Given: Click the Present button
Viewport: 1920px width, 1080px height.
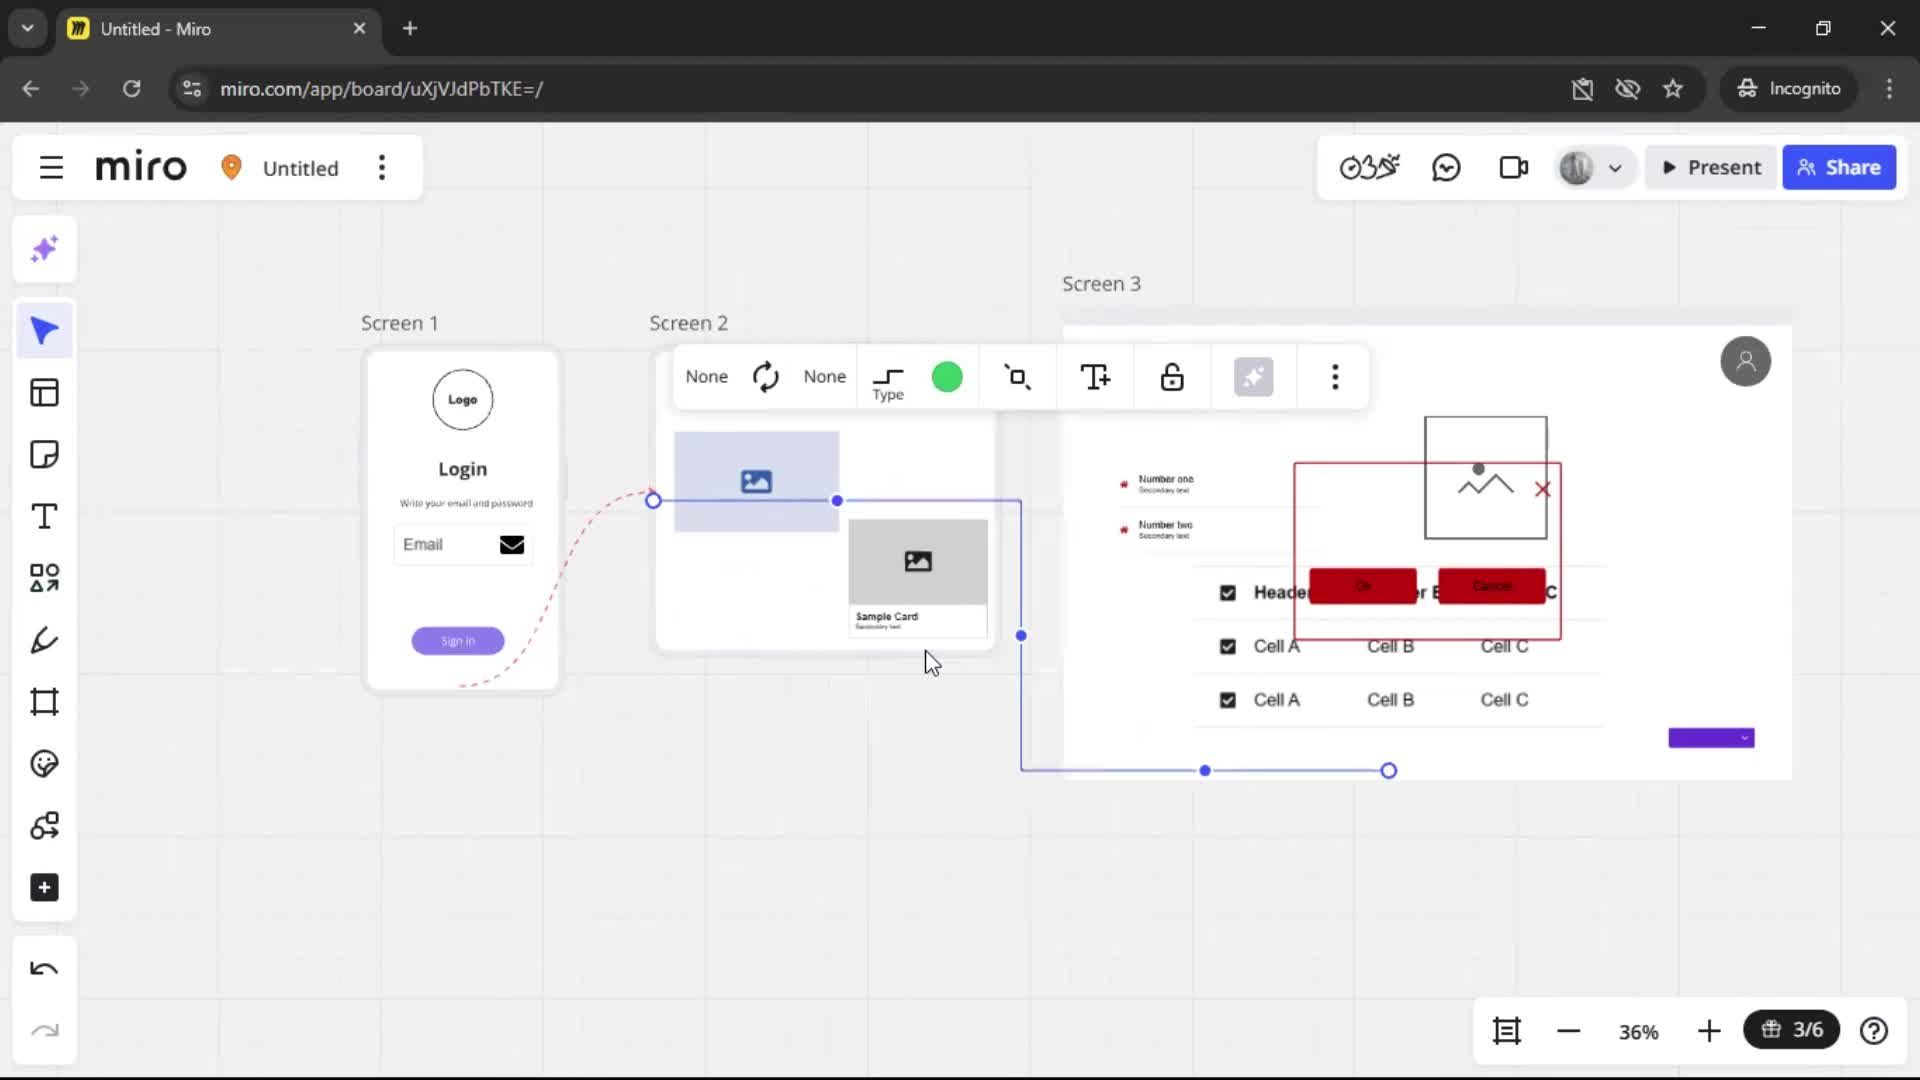Looking at the screenshot, I should [1711, 168].
